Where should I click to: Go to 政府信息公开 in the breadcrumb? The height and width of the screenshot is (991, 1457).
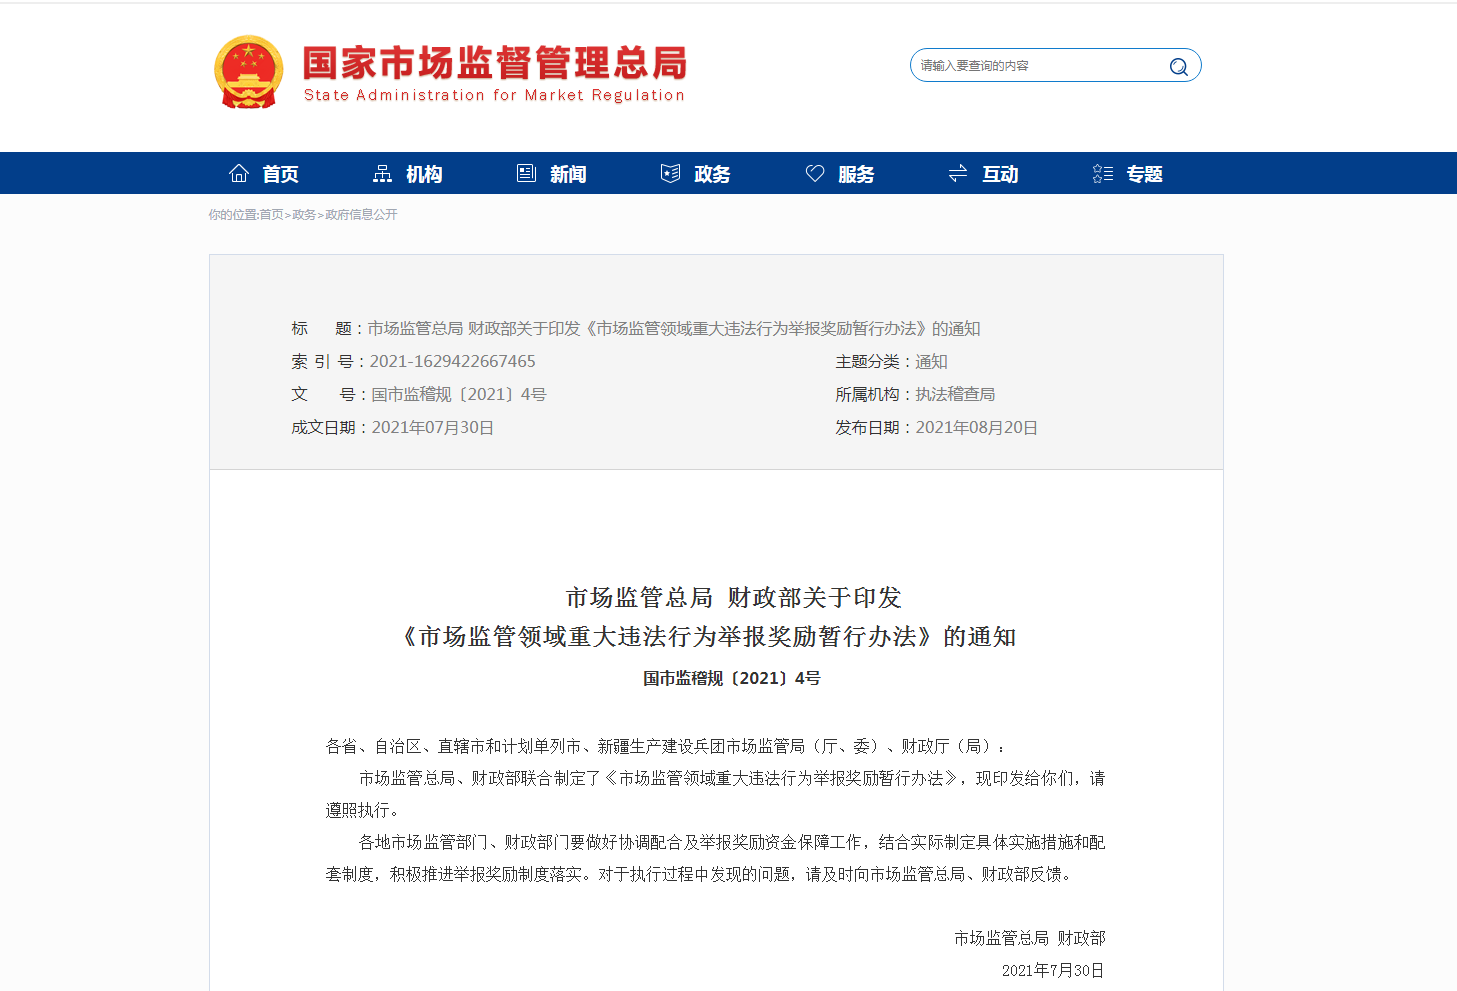(x=361, y=215)
